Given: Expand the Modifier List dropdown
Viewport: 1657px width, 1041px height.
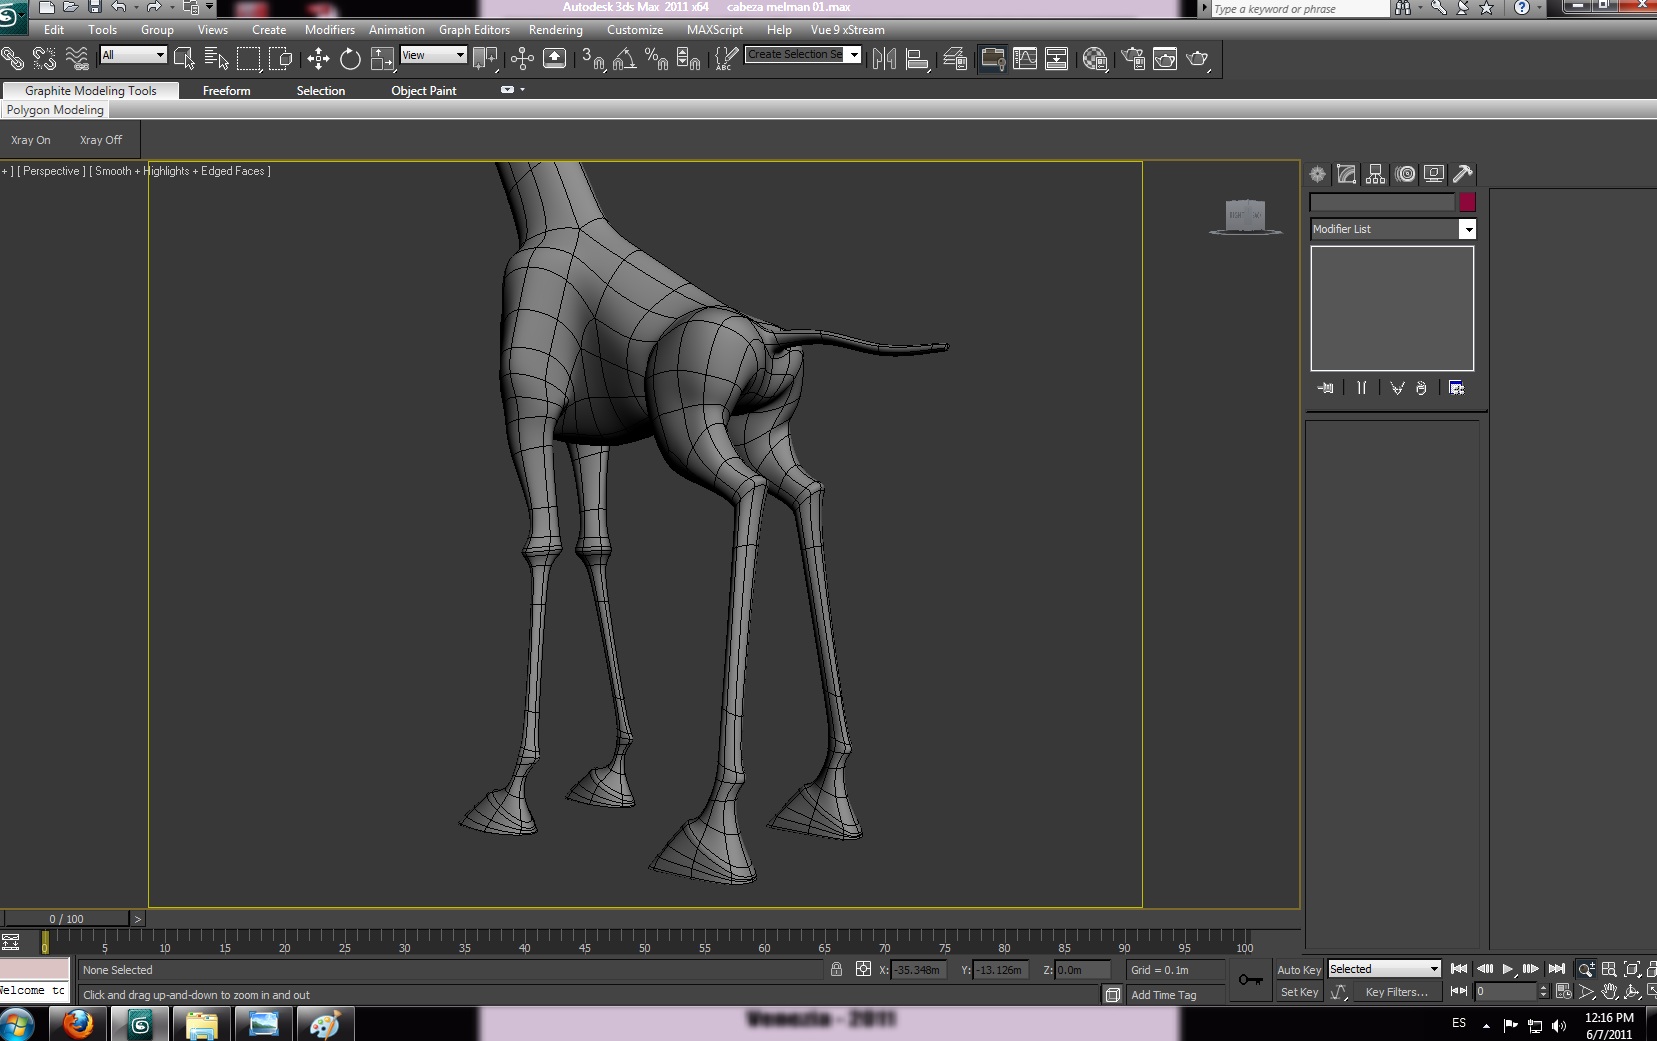Looking at the screenshot, I should [x=1467, y=230].
